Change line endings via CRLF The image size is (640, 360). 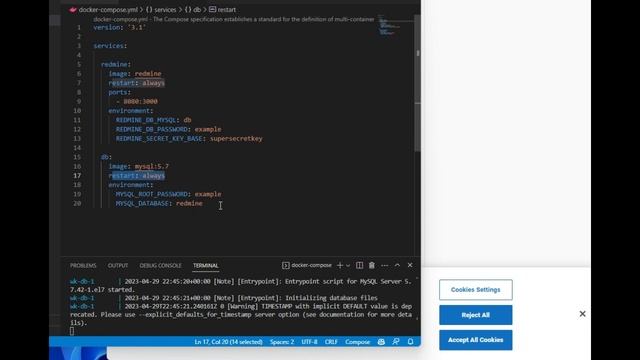tap(331, 342)
